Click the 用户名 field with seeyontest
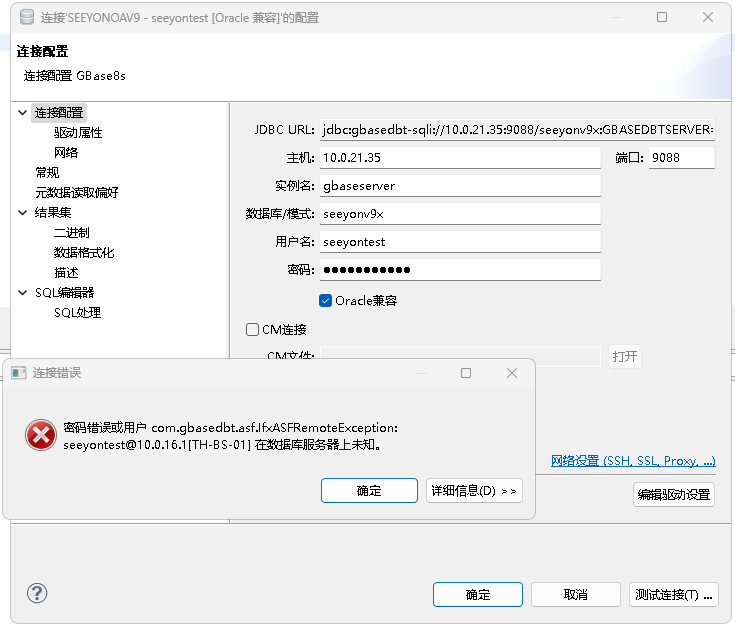This screenshot has width=735, height=625. coord(460,242)
